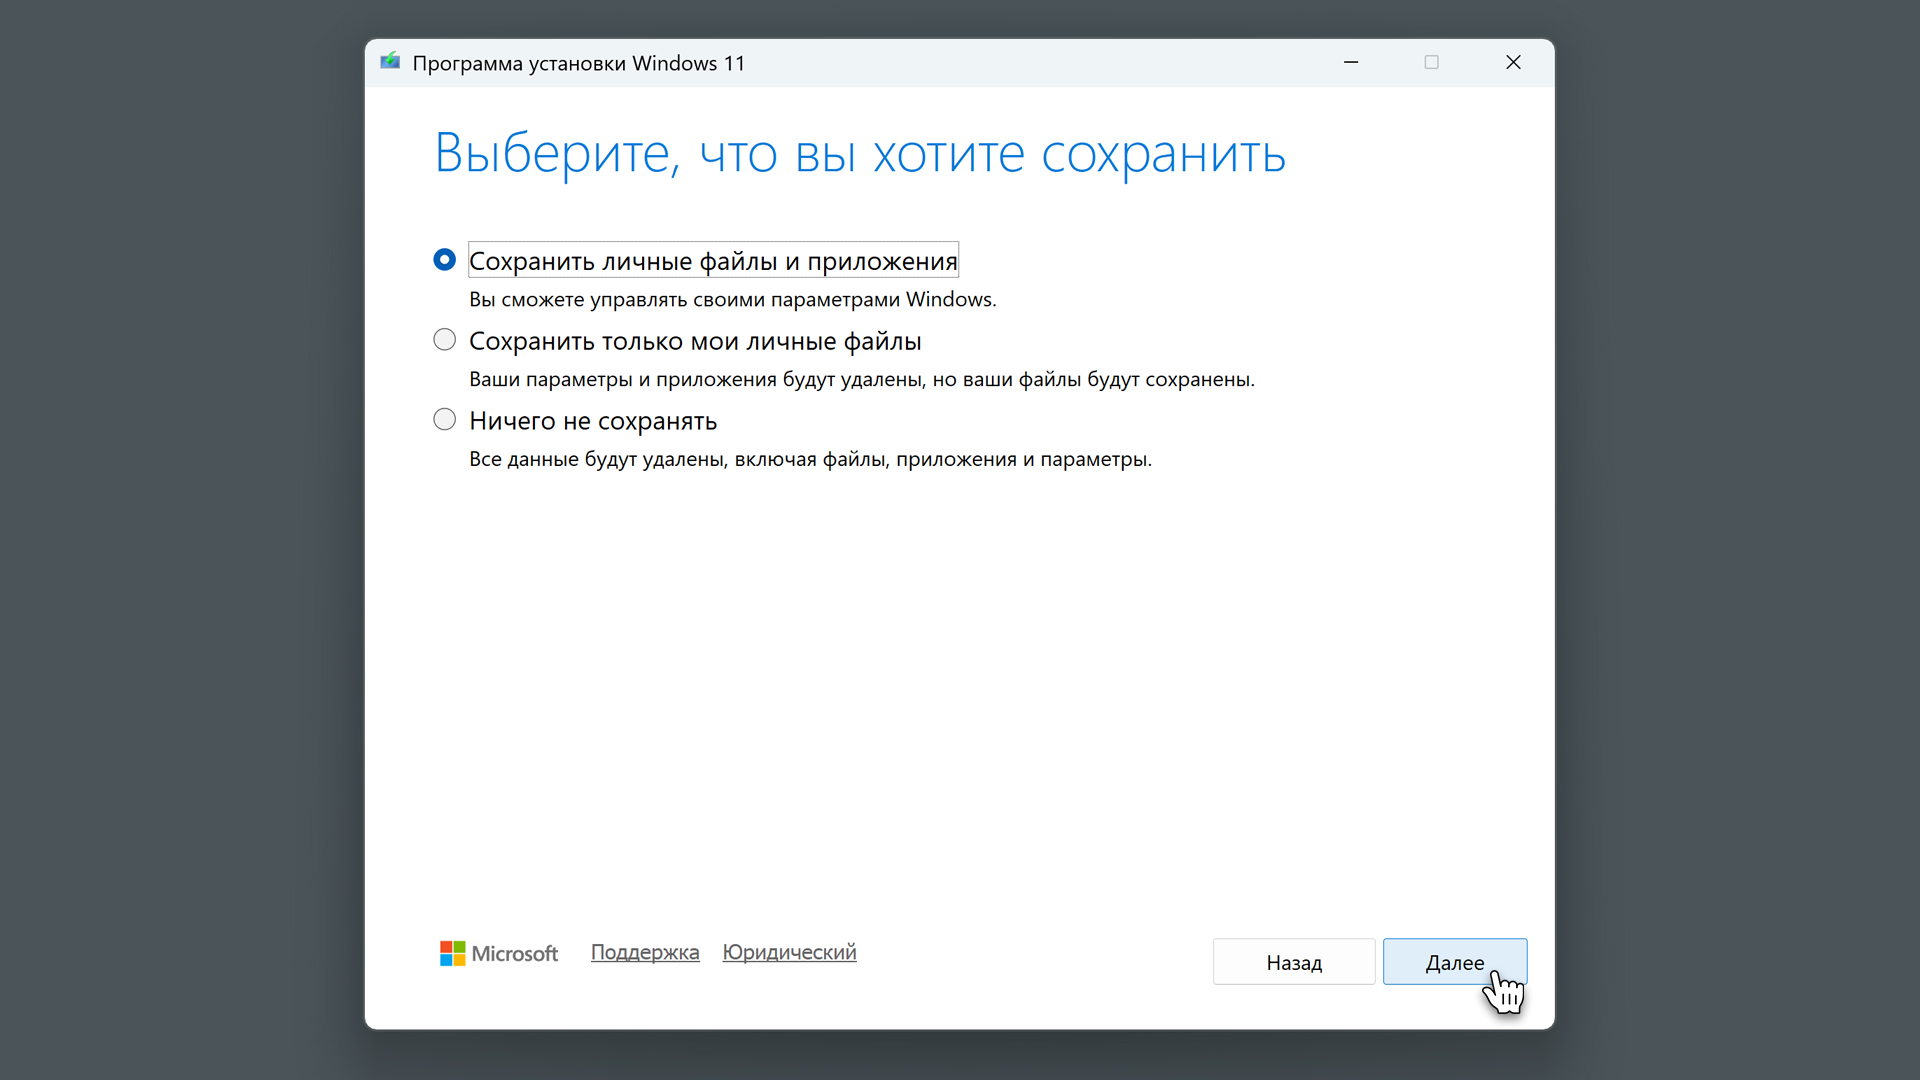Click the description starting with 'Ваши параметры и приложения'
Viewport: 1920px width, 1080px height.
861,379
